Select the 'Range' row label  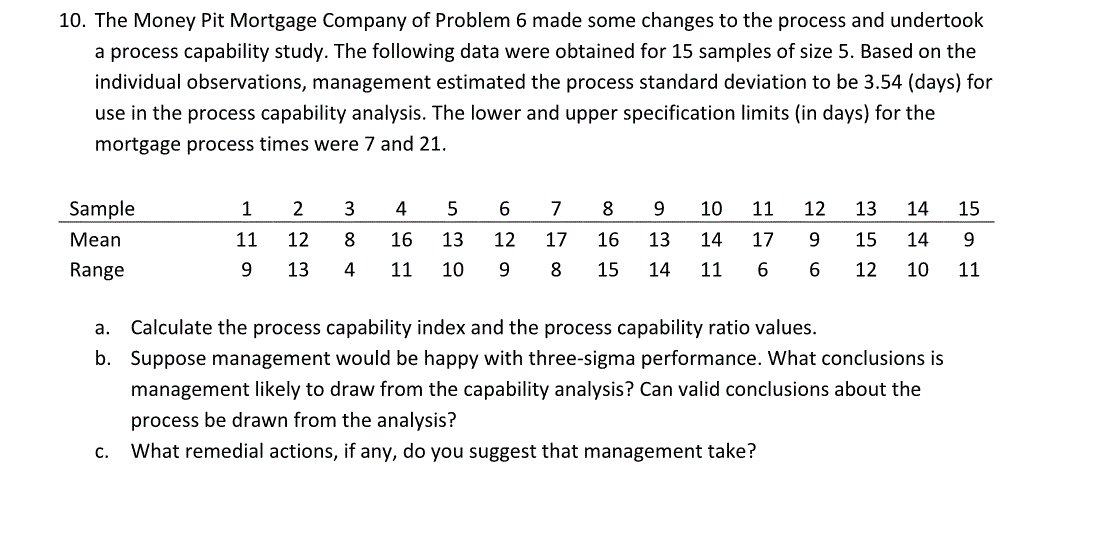pos(97,271)
